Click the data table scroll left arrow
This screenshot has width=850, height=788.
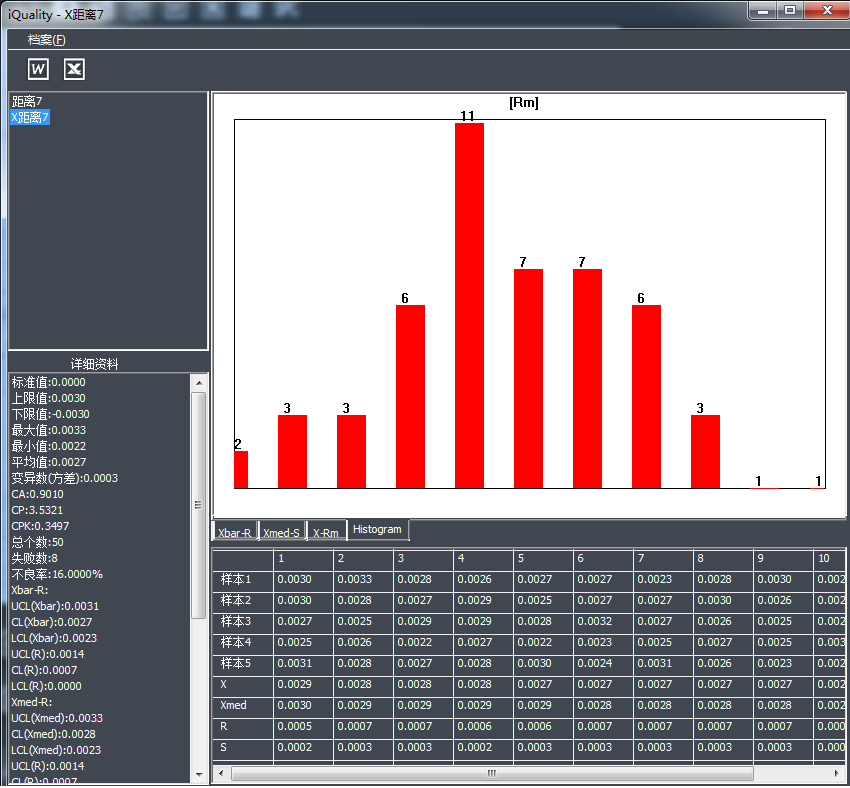pos(220,773)
